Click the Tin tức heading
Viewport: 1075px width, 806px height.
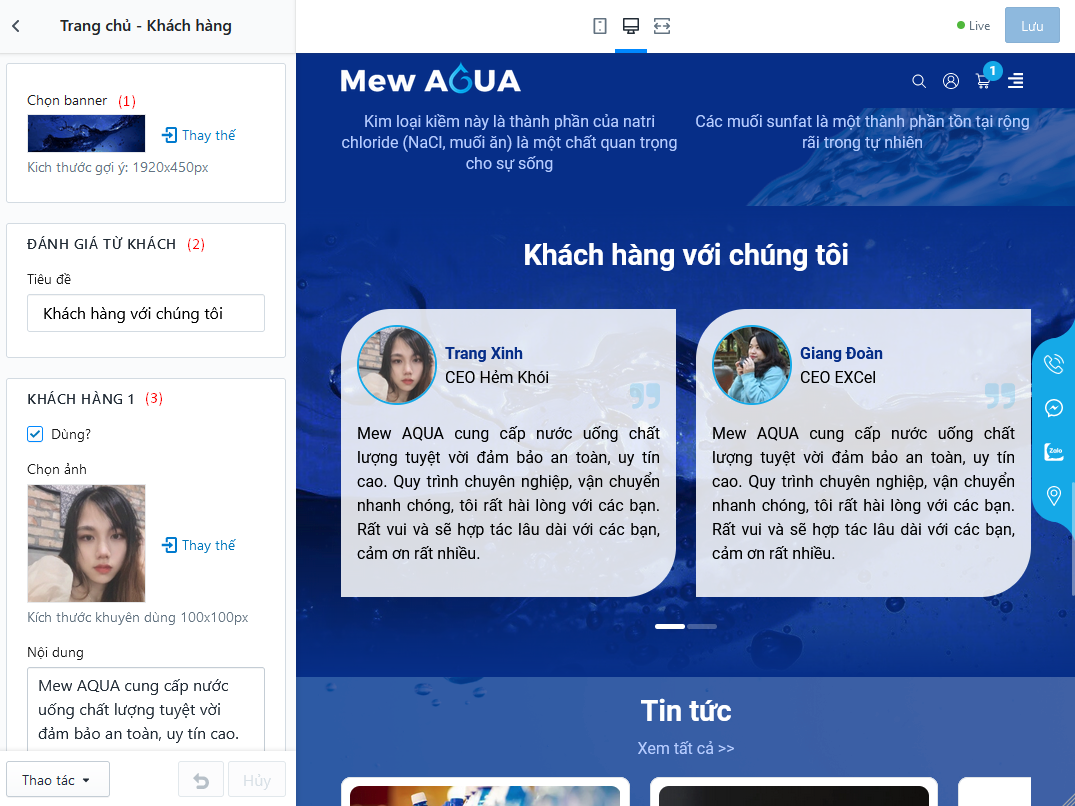tap(686, 711)
